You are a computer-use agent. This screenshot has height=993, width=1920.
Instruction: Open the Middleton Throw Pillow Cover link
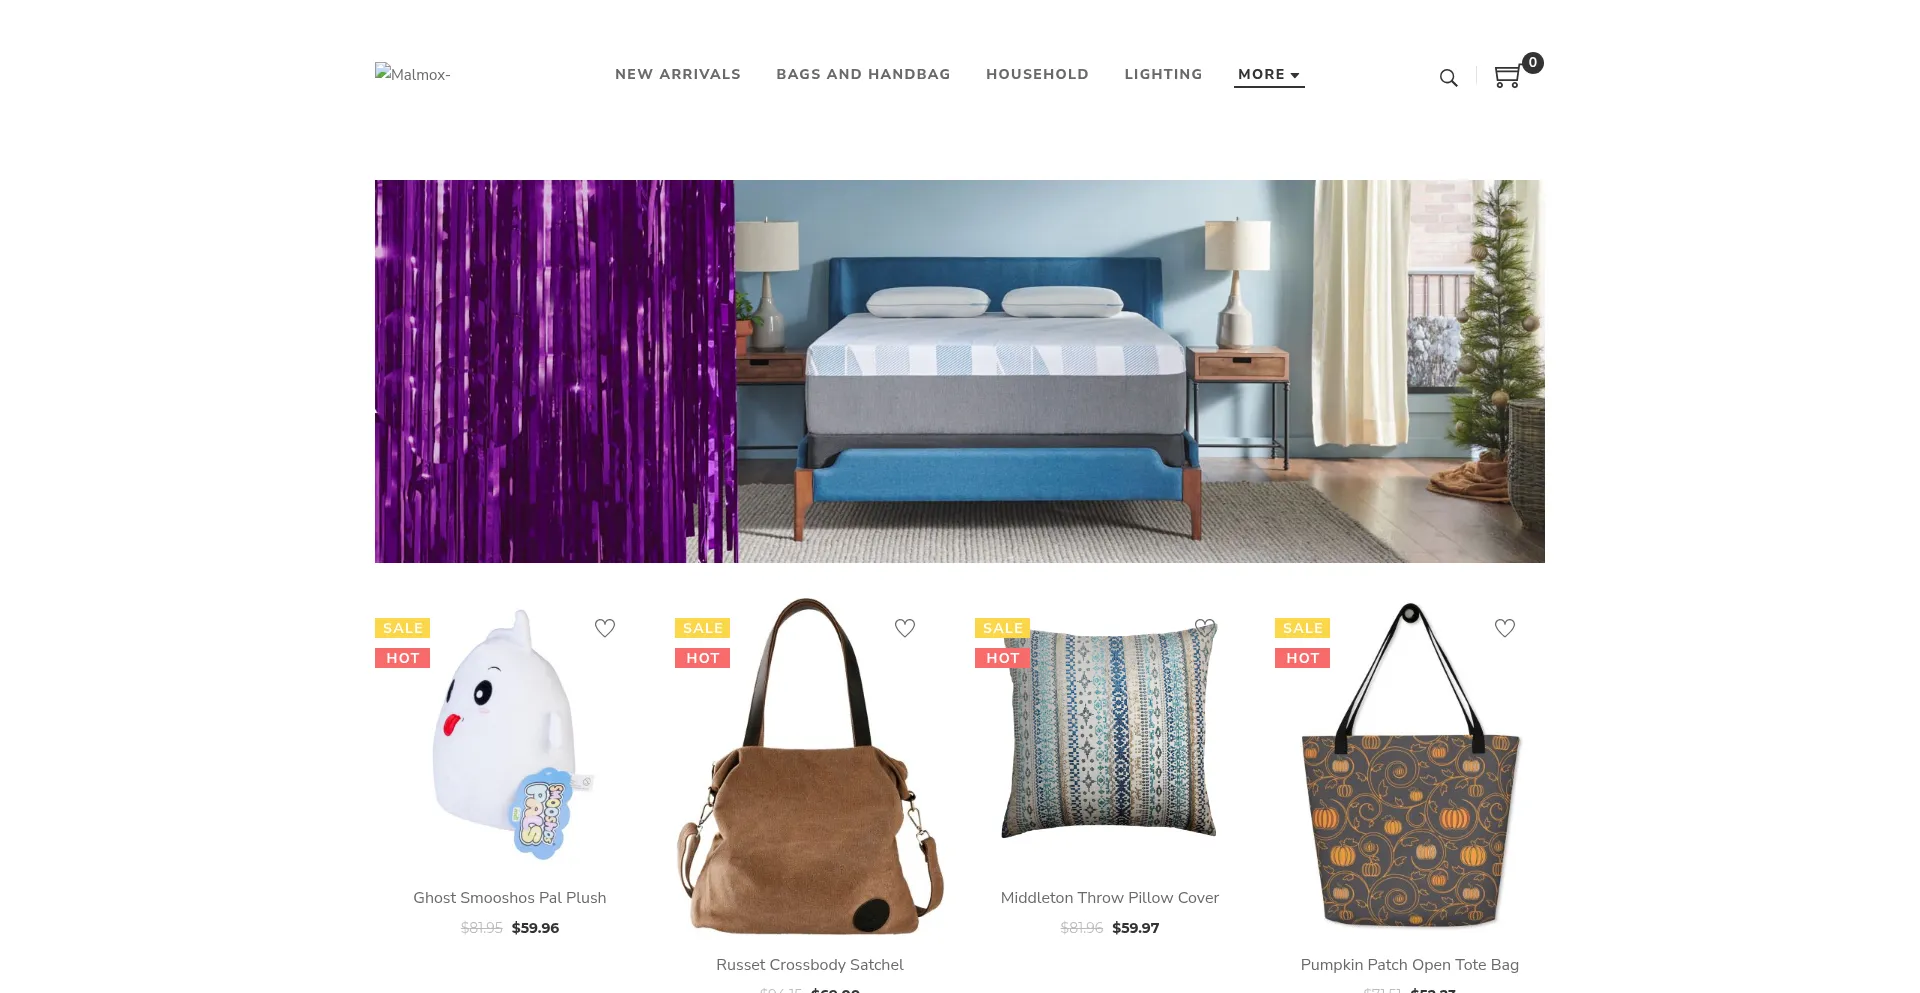[1110, 898]
